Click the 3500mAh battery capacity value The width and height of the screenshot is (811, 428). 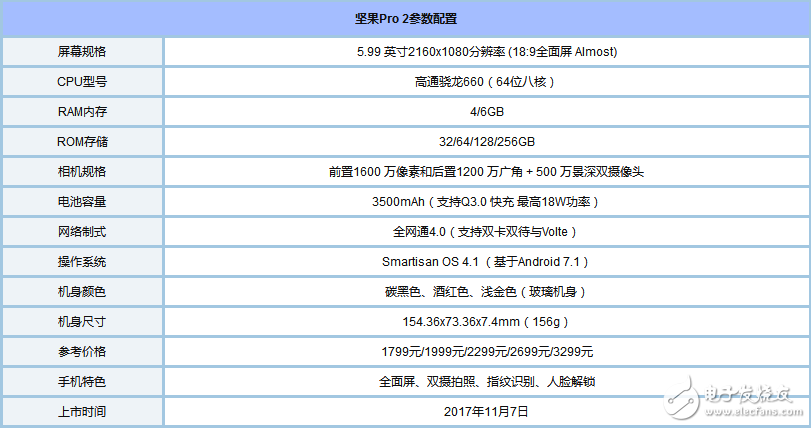point(485,201)
